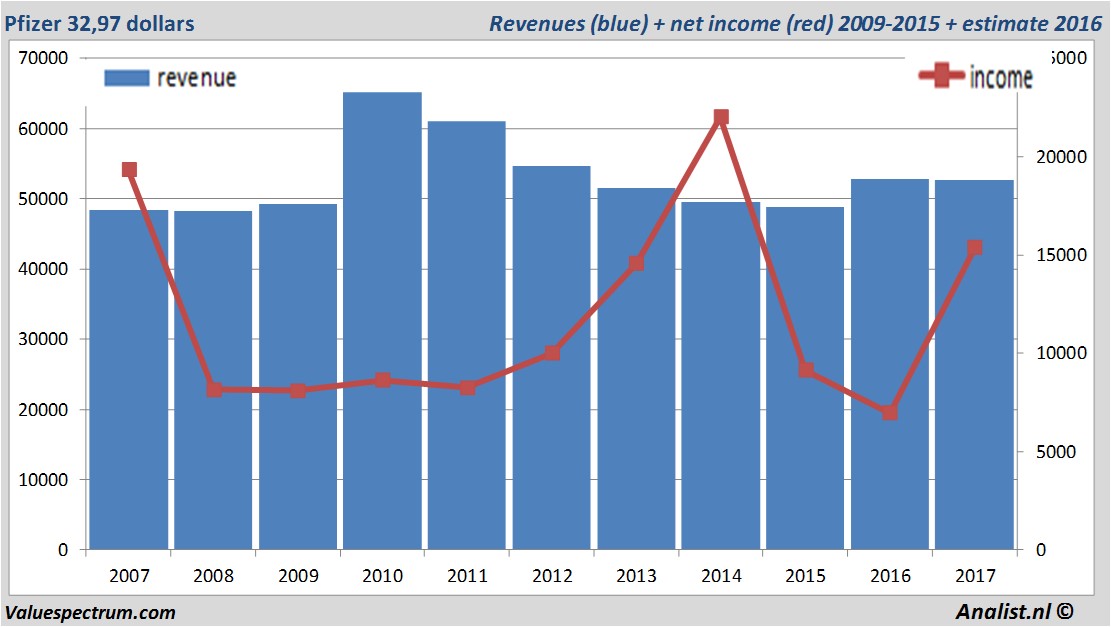Click the 2011 x-axis year label
The image size is (1111, 627).
pos(468,575)
